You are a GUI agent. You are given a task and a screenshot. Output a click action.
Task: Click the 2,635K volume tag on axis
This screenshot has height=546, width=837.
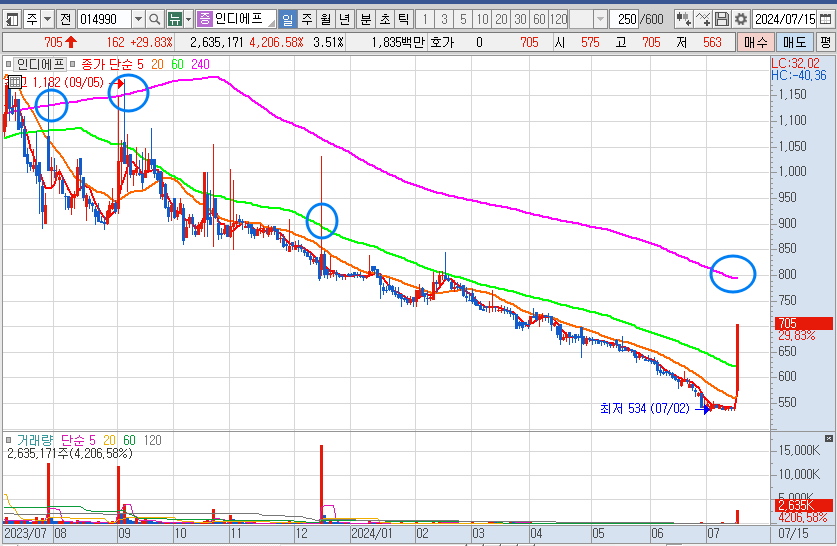point(803,505)
